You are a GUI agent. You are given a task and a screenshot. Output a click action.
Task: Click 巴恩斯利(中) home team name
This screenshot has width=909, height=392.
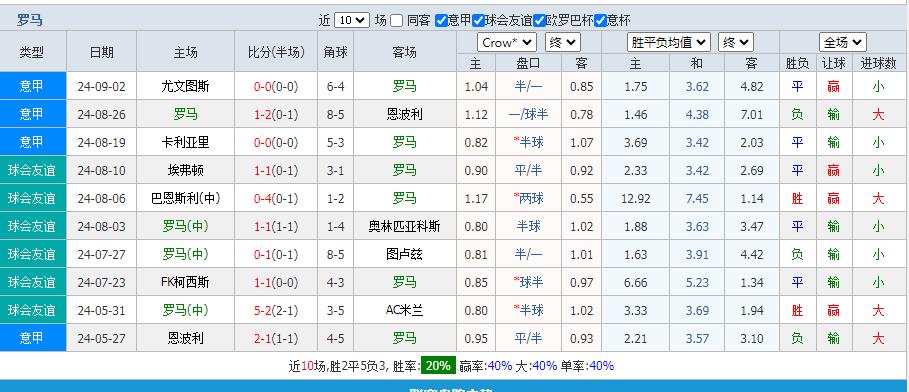[x=186, y=198]
